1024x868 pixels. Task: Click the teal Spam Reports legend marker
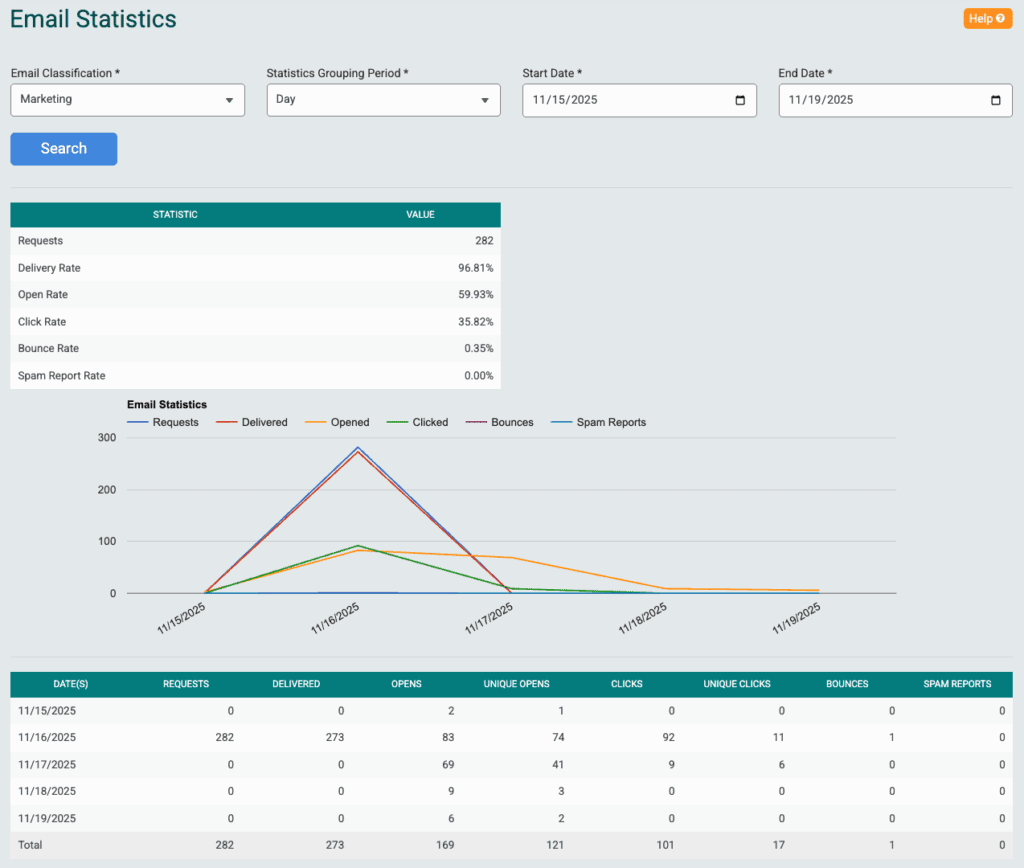point(564,422)
